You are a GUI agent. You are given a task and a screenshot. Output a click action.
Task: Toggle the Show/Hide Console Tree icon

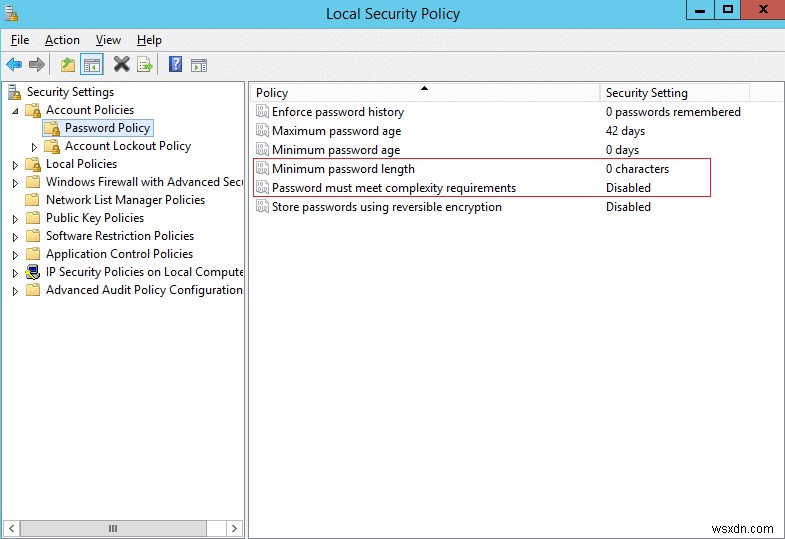point(92,65)
